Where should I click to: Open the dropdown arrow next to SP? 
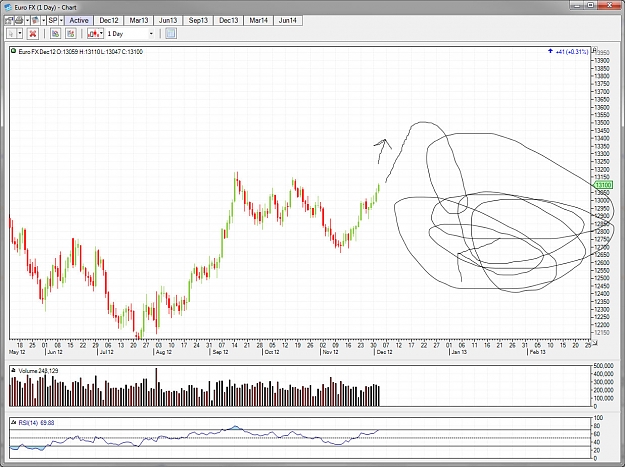click(61, 20)
